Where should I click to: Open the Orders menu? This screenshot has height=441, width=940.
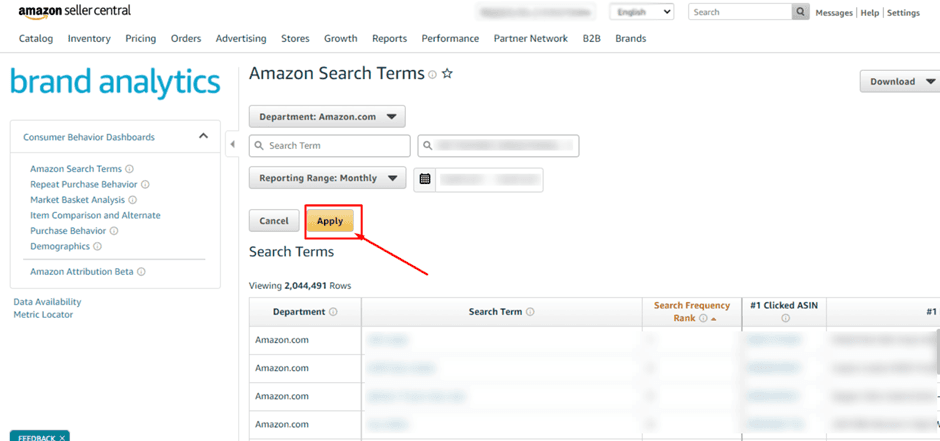pos(186,38)
